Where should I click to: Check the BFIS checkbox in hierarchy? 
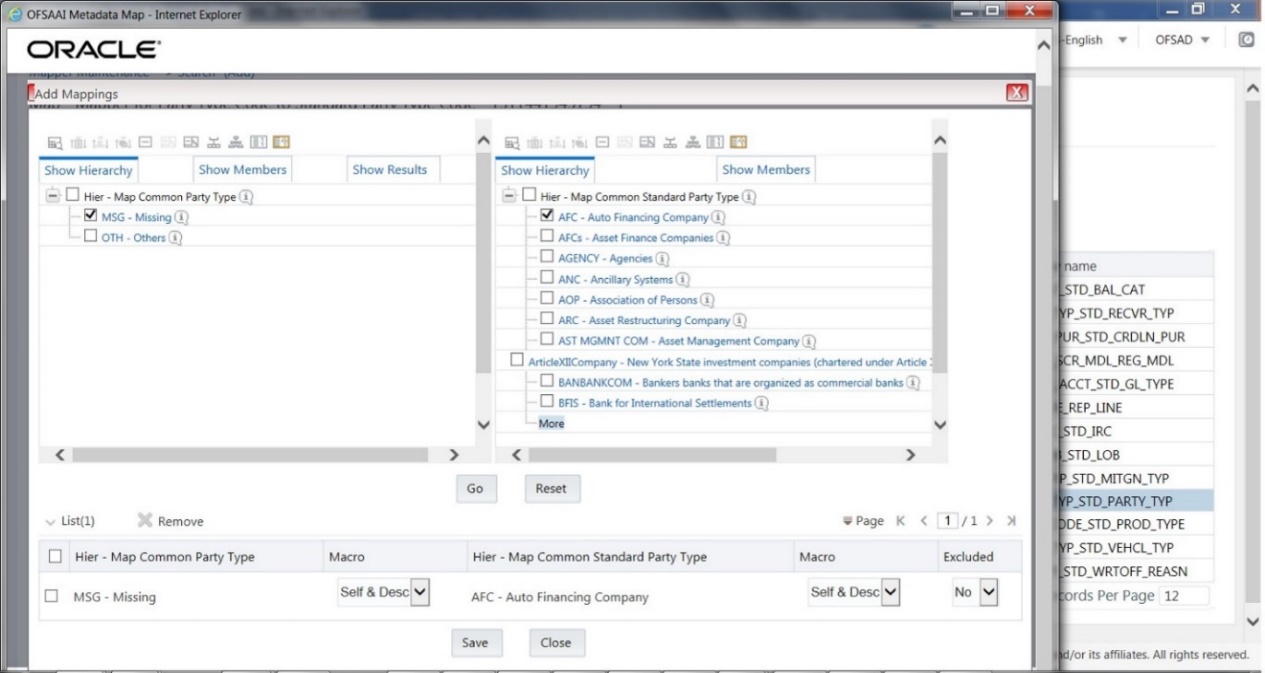click(547, 402)
